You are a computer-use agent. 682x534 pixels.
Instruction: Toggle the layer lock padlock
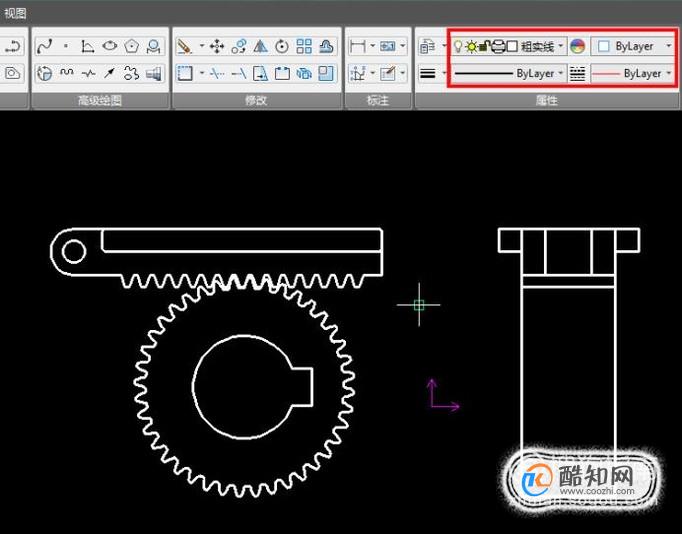pyautogui.click(x=485, y=45)
